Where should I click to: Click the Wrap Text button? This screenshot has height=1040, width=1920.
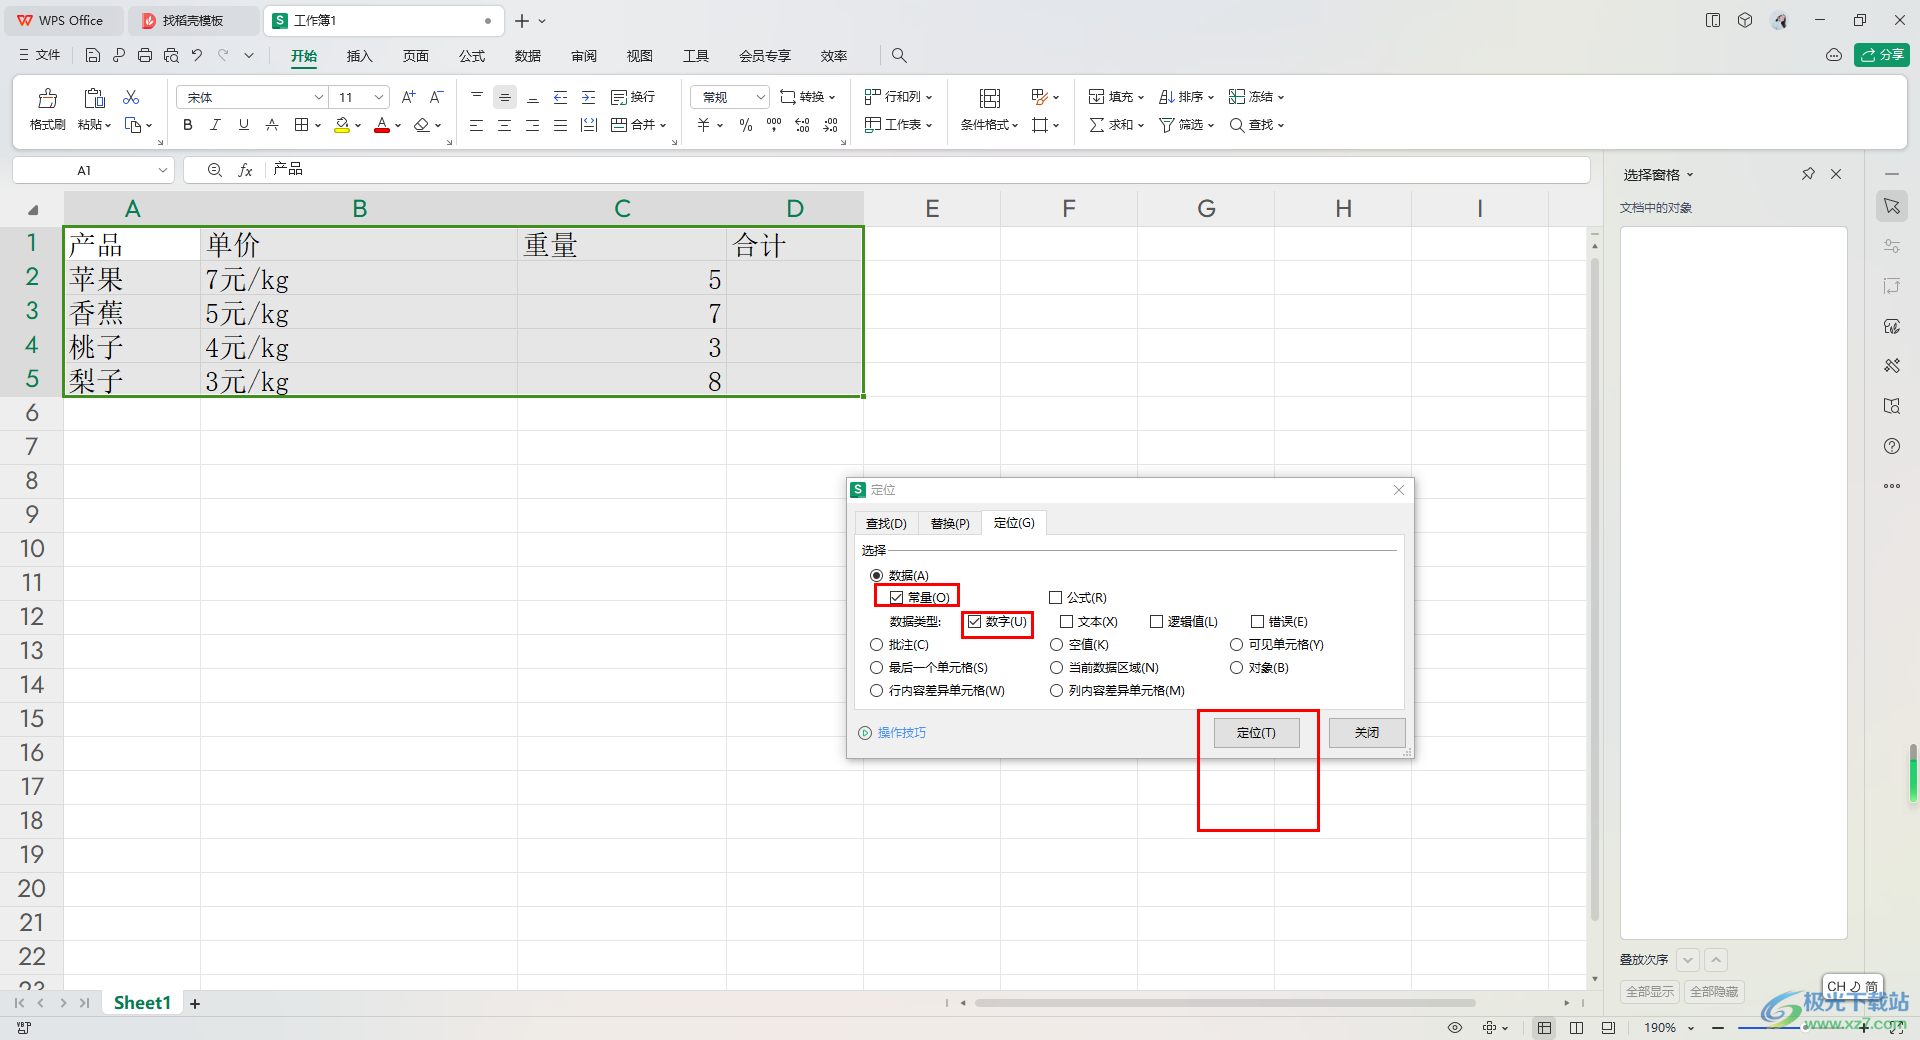click(633, 97)
